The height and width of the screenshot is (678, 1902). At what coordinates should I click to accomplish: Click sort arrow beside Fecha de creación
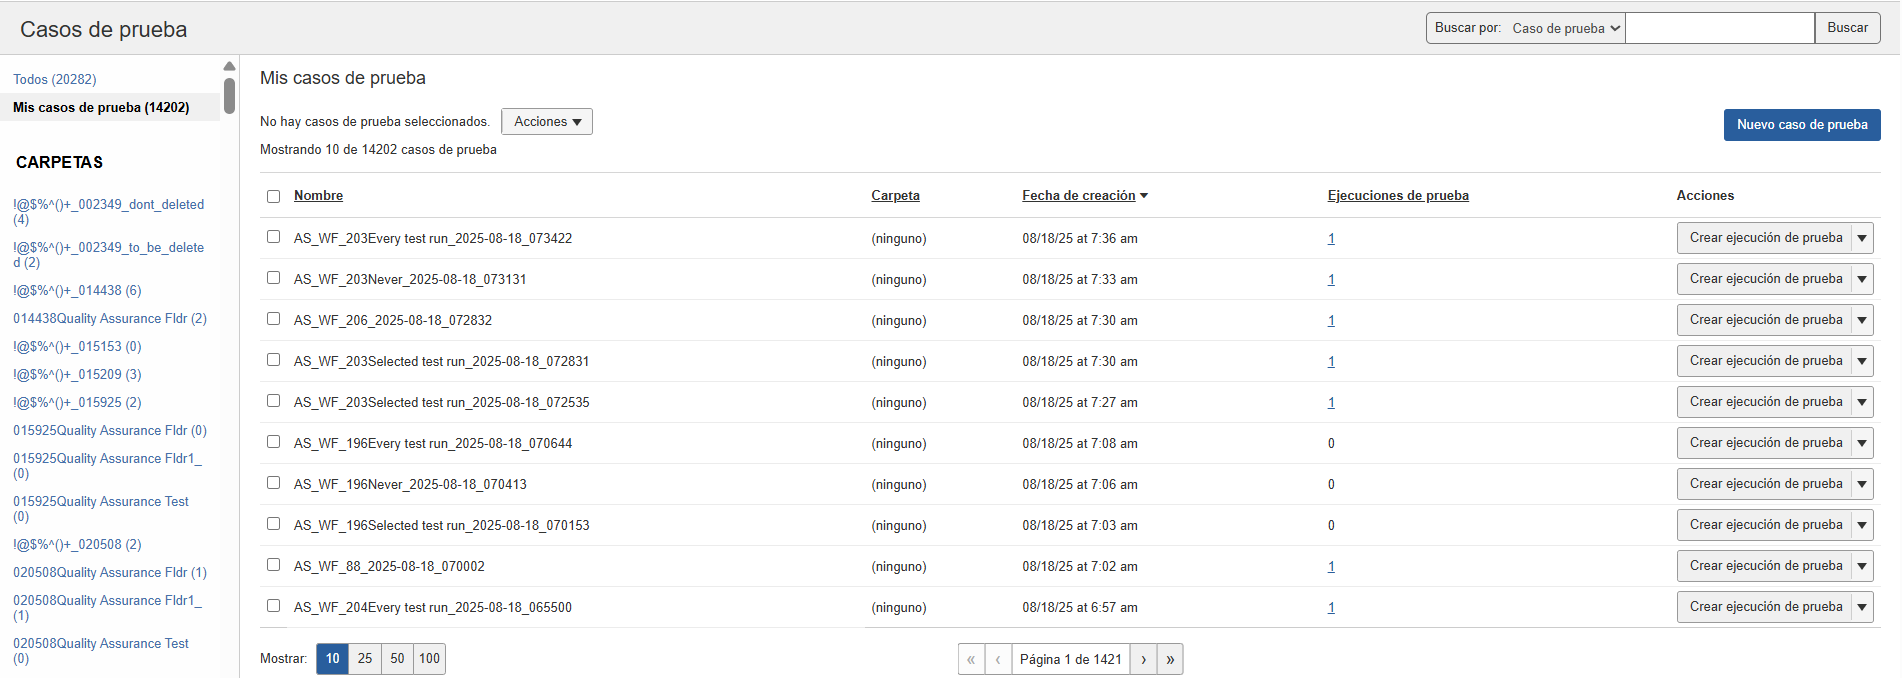tap(1144, 196)
